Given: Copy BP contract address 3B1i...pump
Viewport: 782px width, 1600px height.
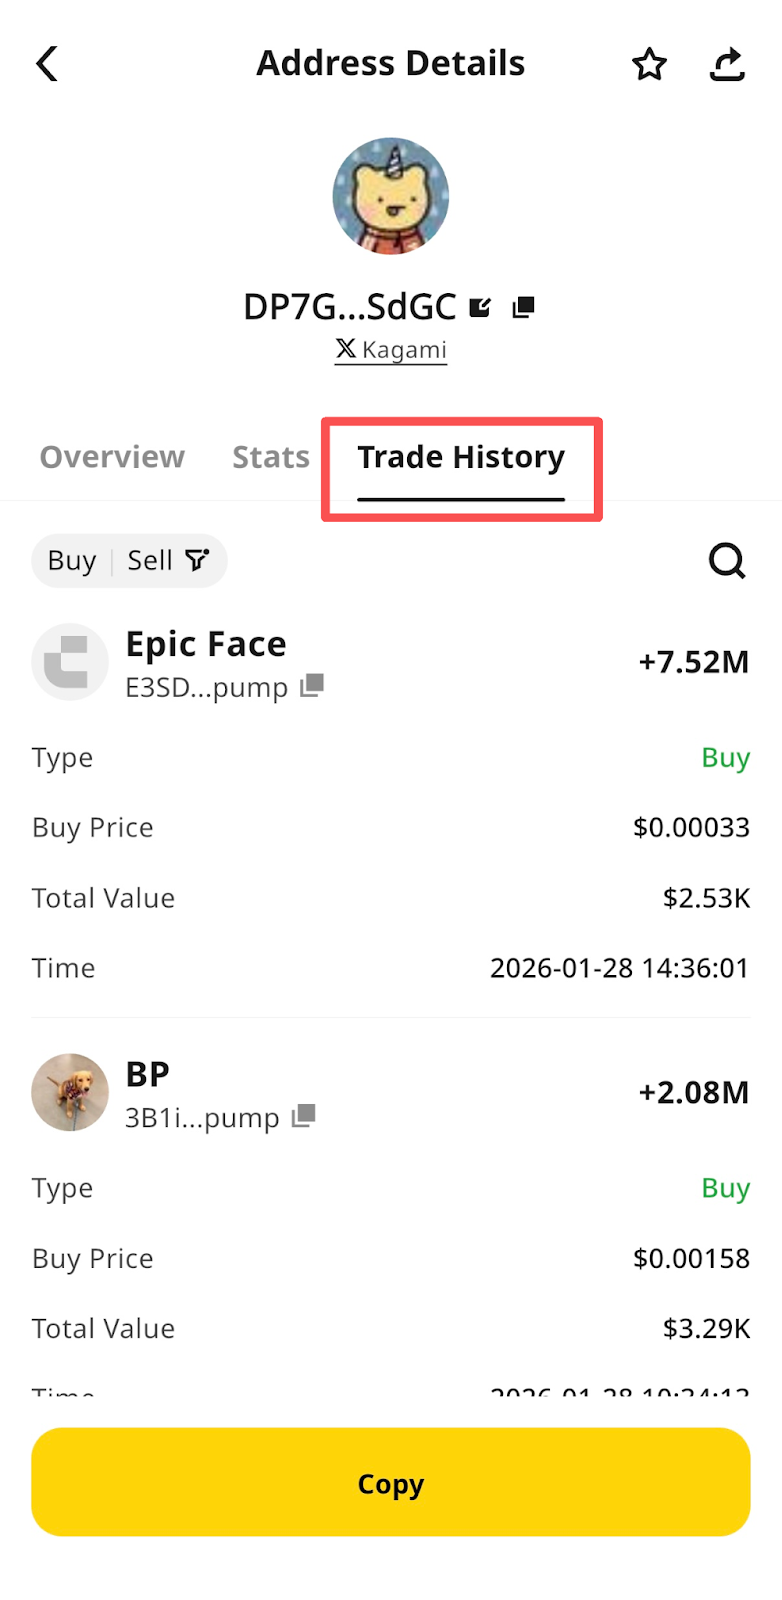Looking at the screenshot, I should (x=304, y=1116).
